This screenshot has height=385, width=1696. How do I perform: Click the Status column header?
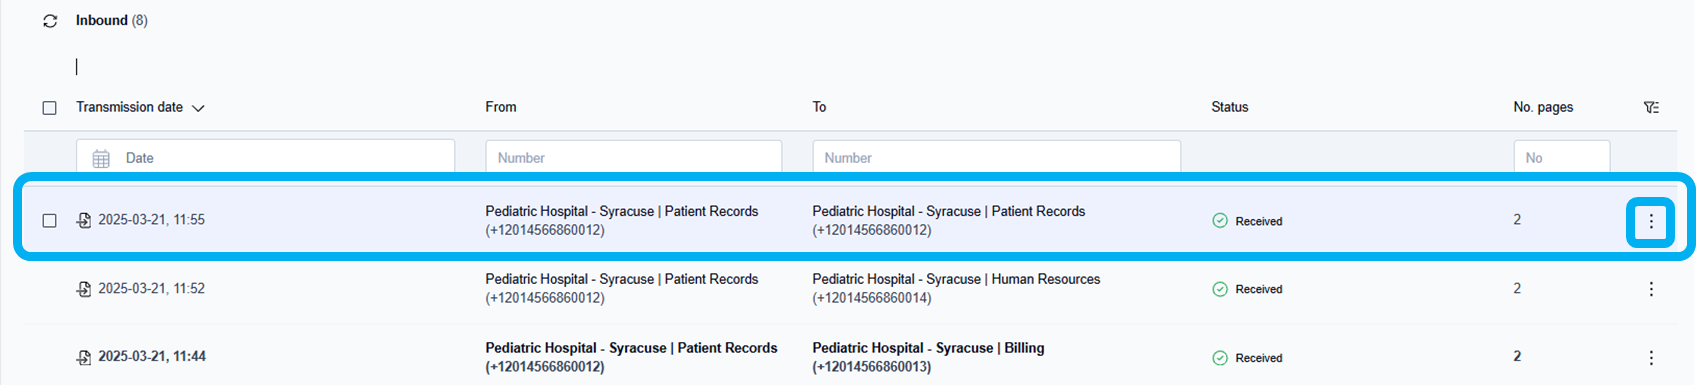click(1230, 107)
